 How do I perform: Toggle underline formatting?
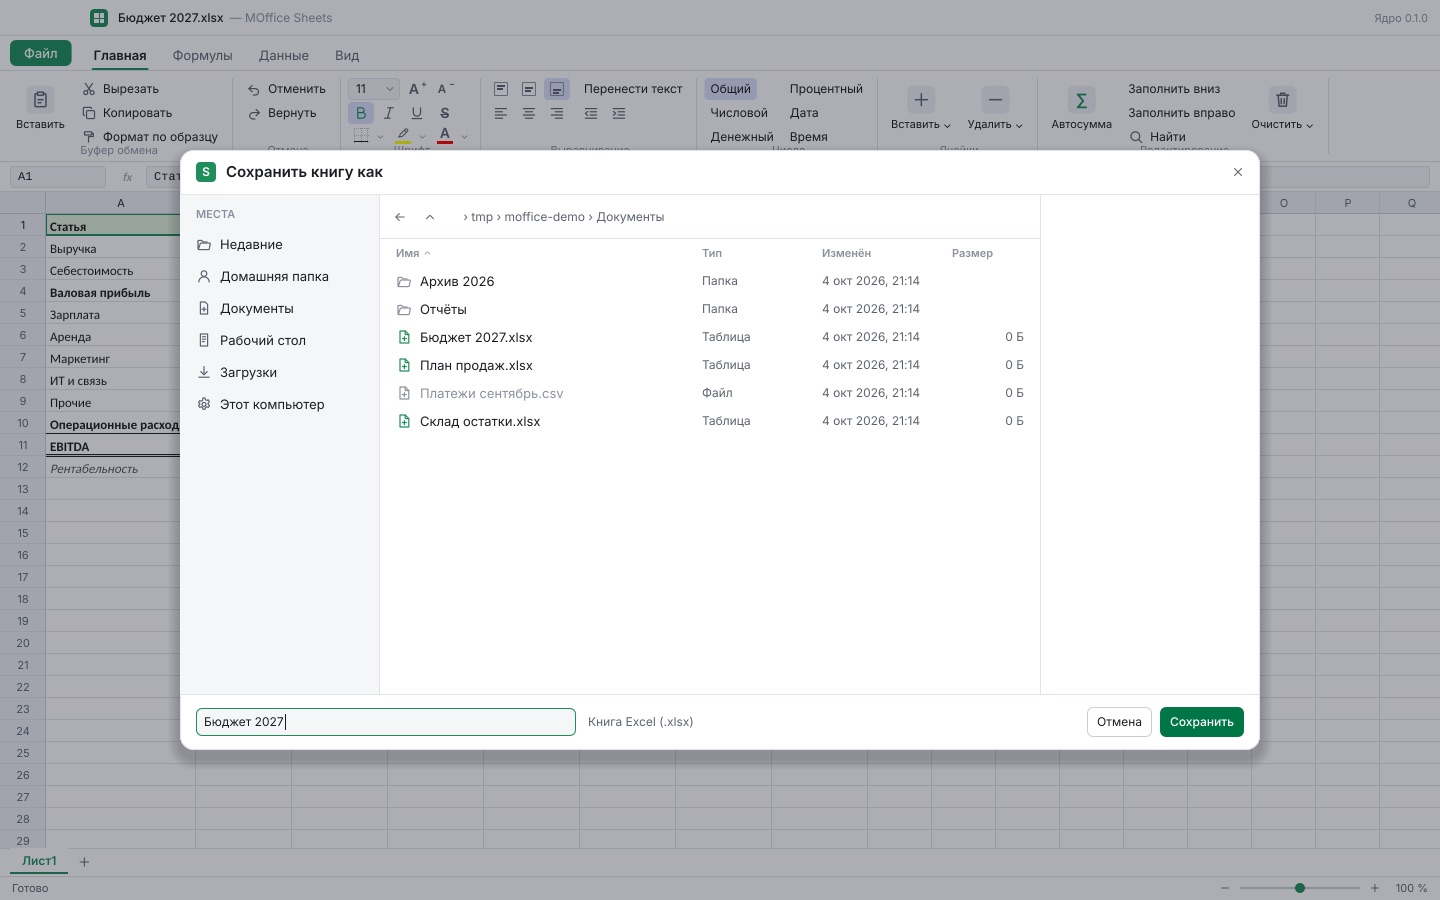pyautogui.click(x=417, y=113)
